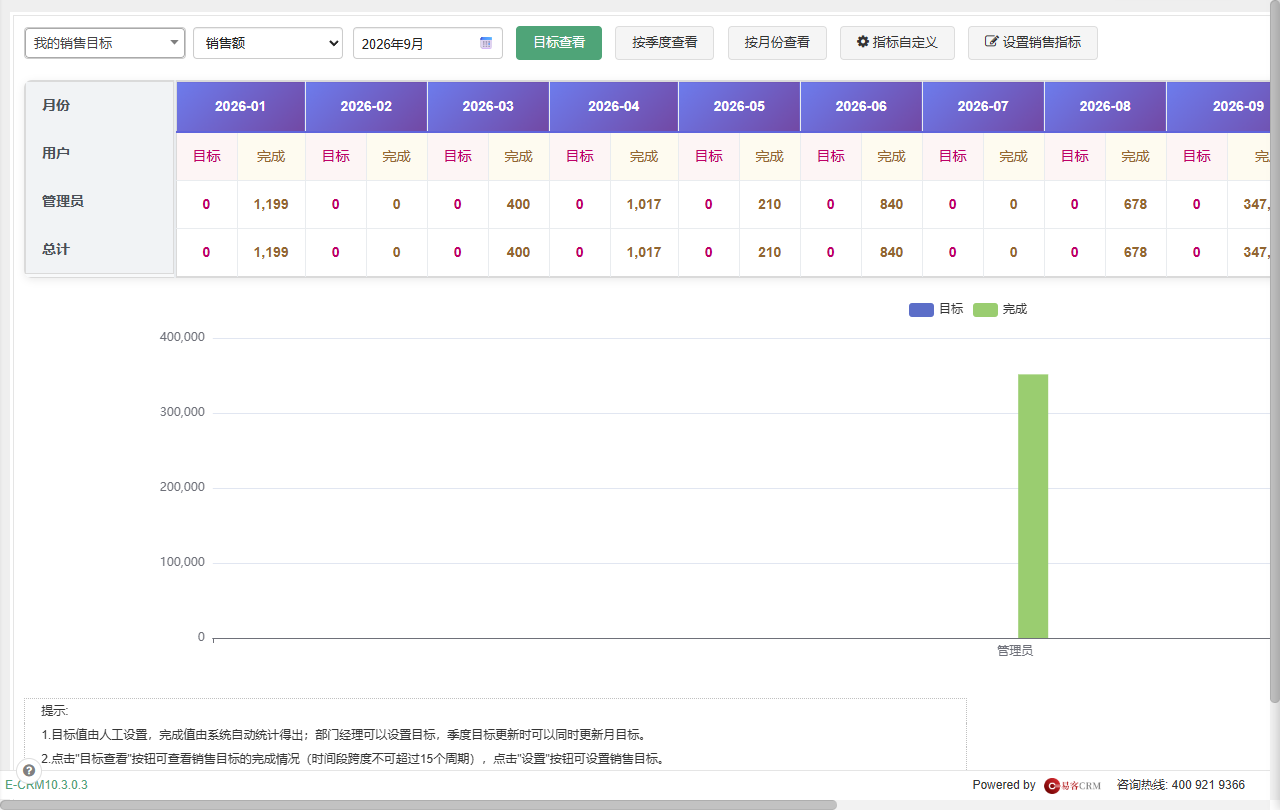Click the 目标 subheader under 2026-08
The width and height of the screenshot is (1280, 810).
1075,156
